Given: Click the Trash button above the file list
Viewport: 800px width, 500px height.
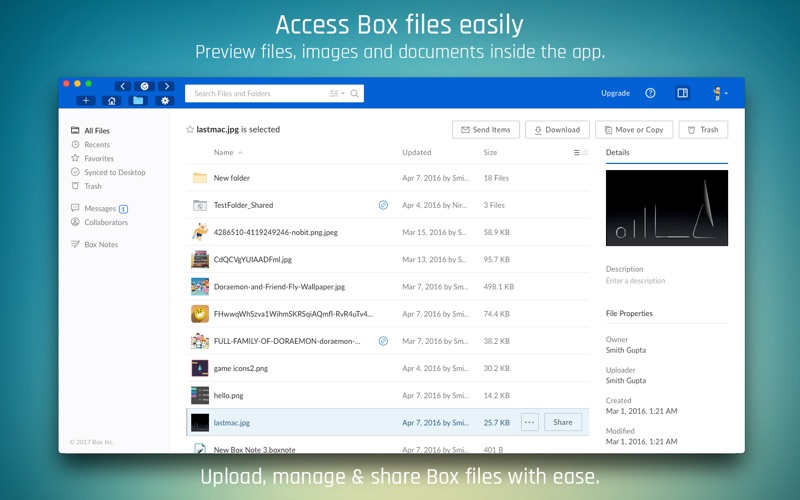Looking at the screenshot, I should [x=703, y=130].
